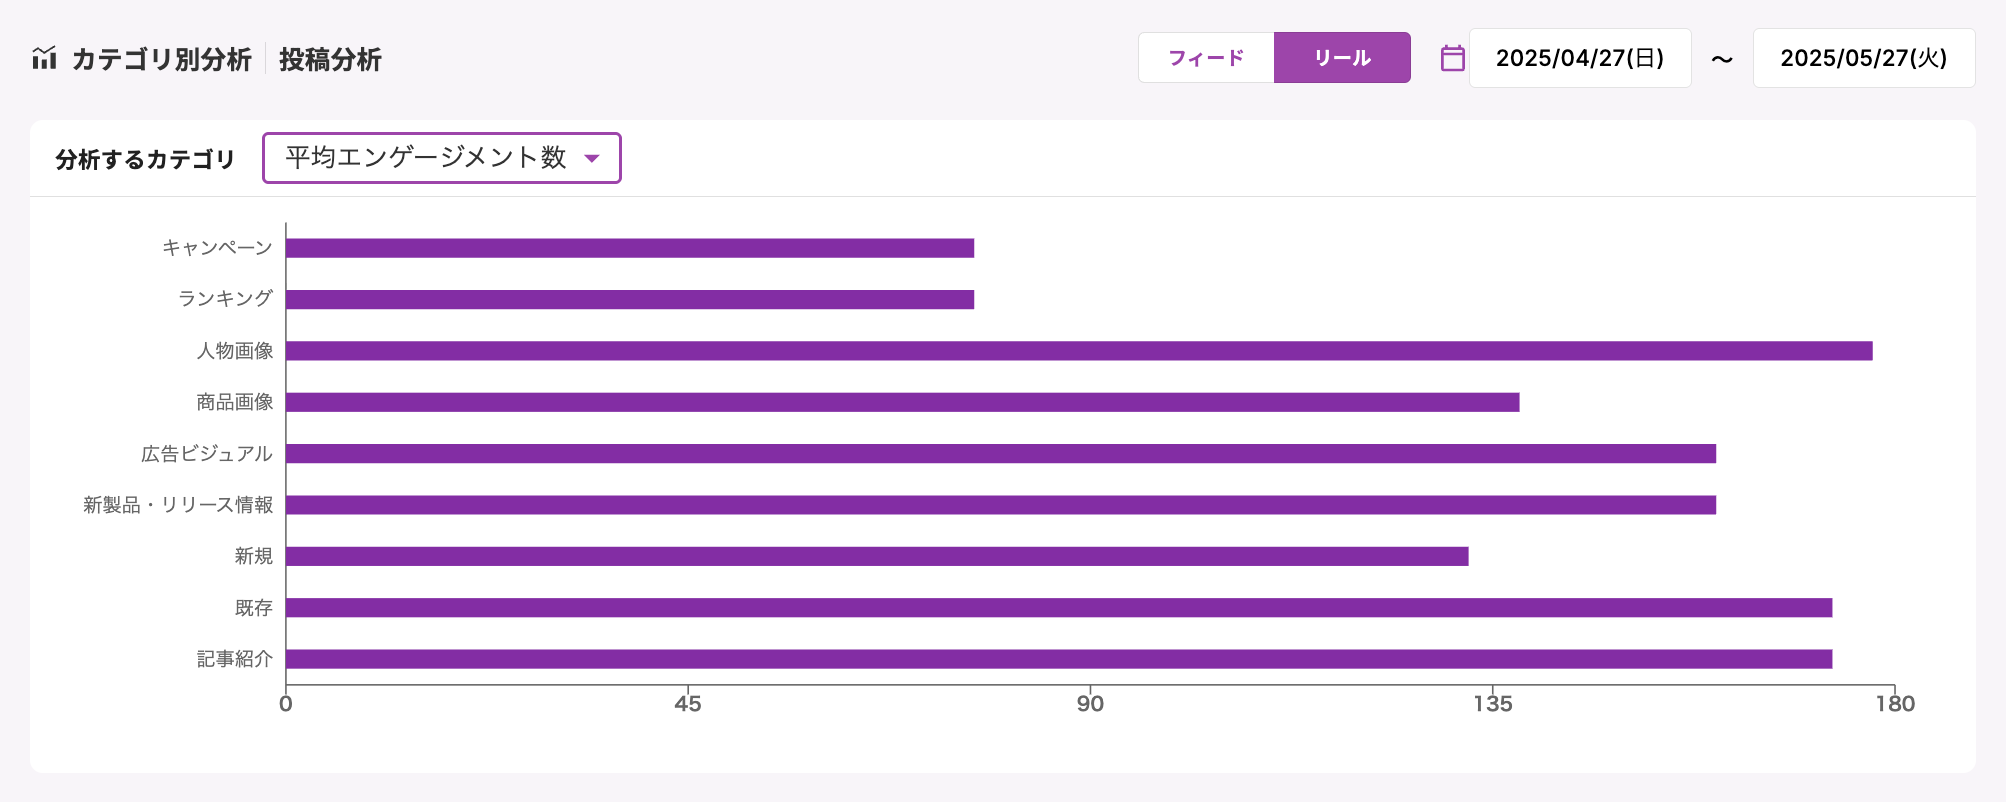Image resolution: width=2006 pixels, height=802 pixels.
Task: Switch to the フィード toggle
Action: [1206, 58]
